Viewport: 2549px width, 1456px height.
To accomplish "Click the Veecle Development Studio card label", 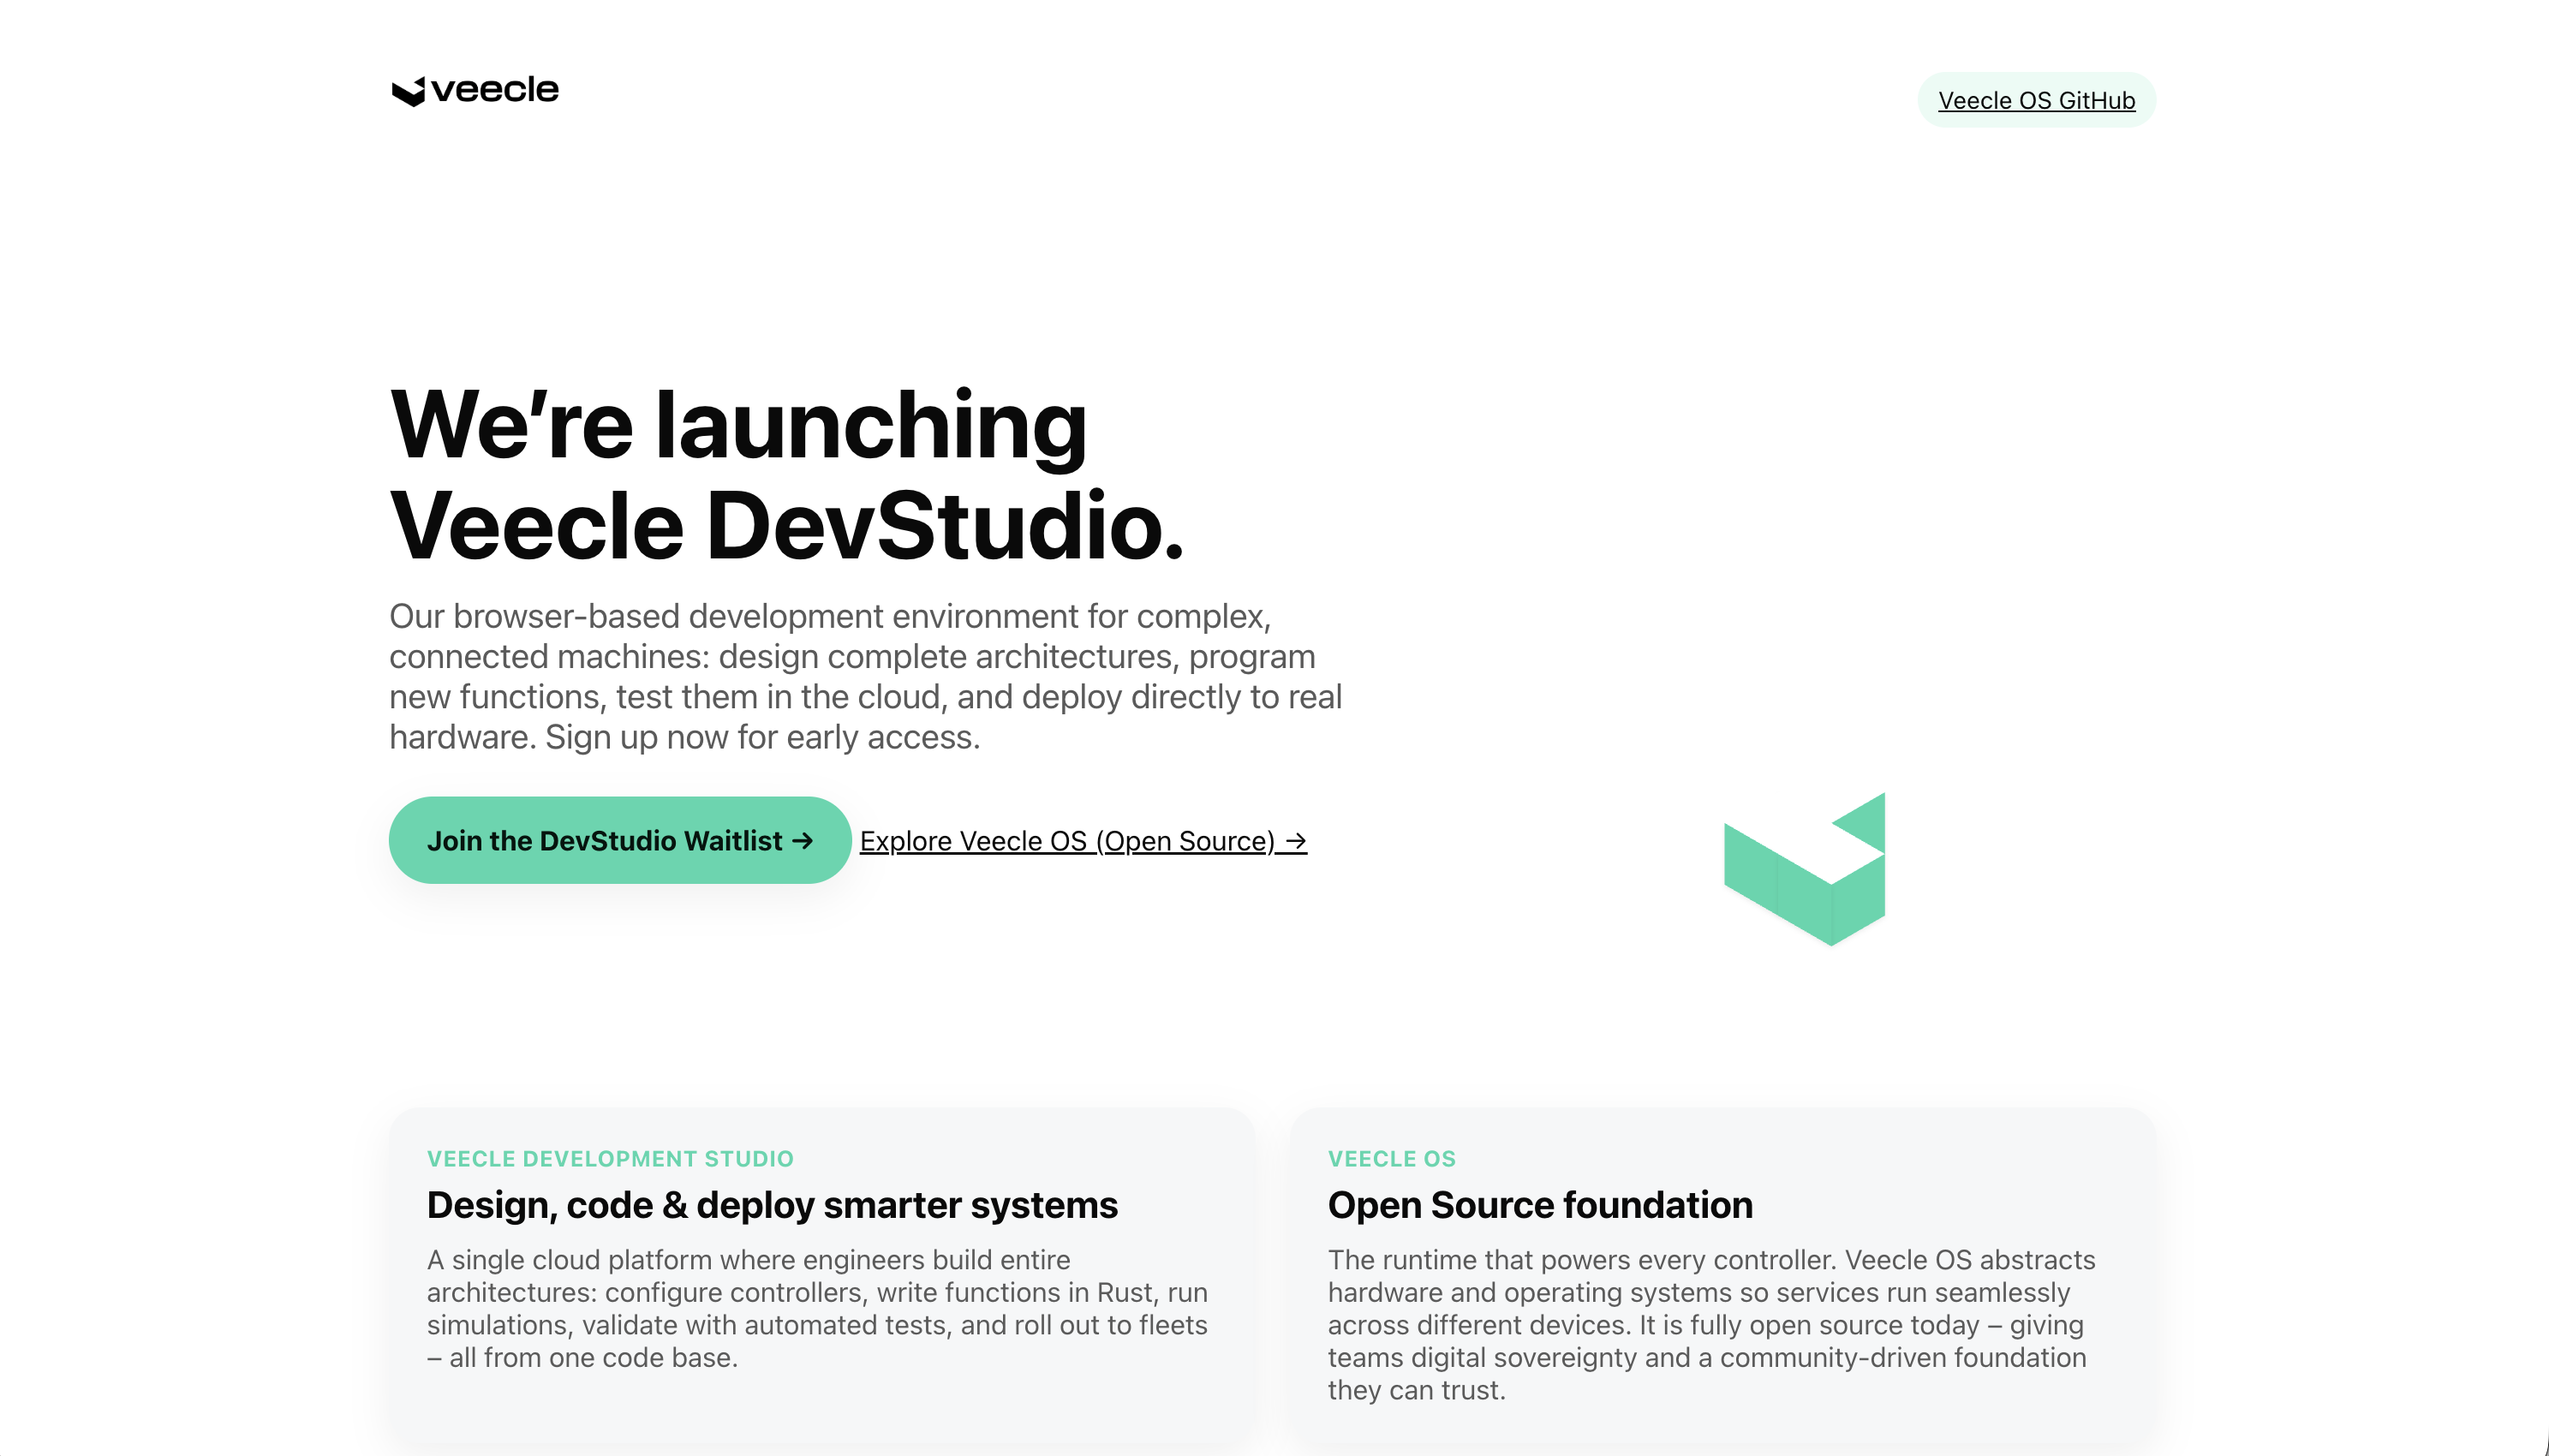I will click(x=609, y=1158).
